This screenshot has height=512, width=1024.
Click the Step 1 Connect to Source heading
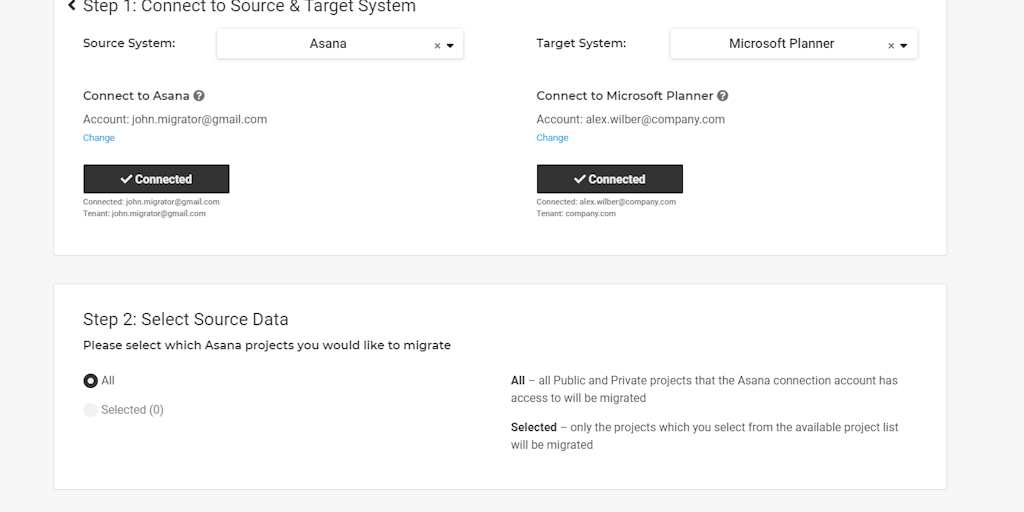pos(249,7)
